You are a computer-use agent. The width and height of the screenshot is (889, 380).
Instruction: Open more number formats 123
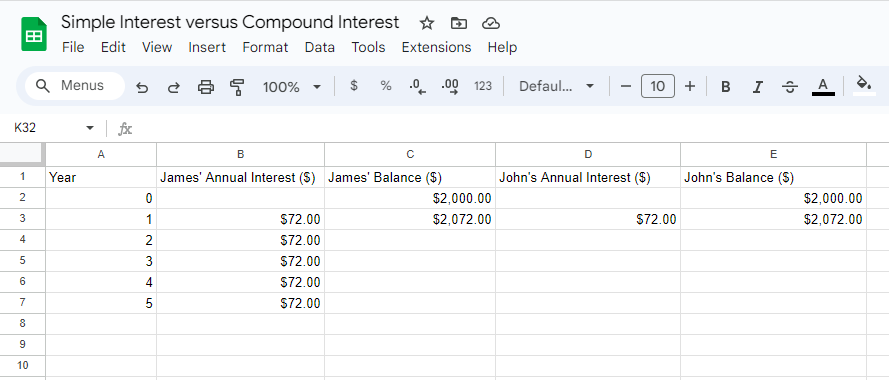(483, 86)
